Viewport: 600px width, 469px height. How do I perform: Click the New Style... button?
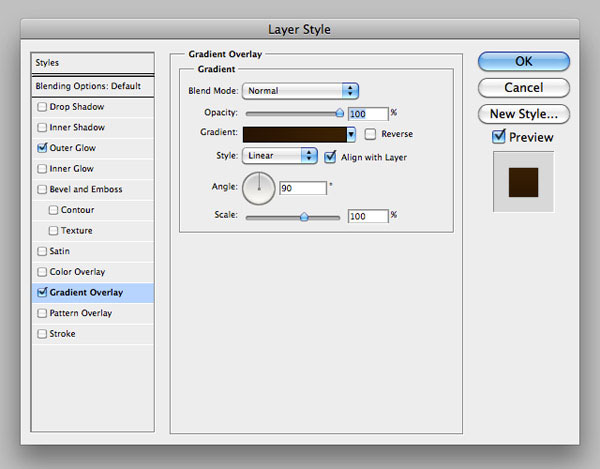523,113
